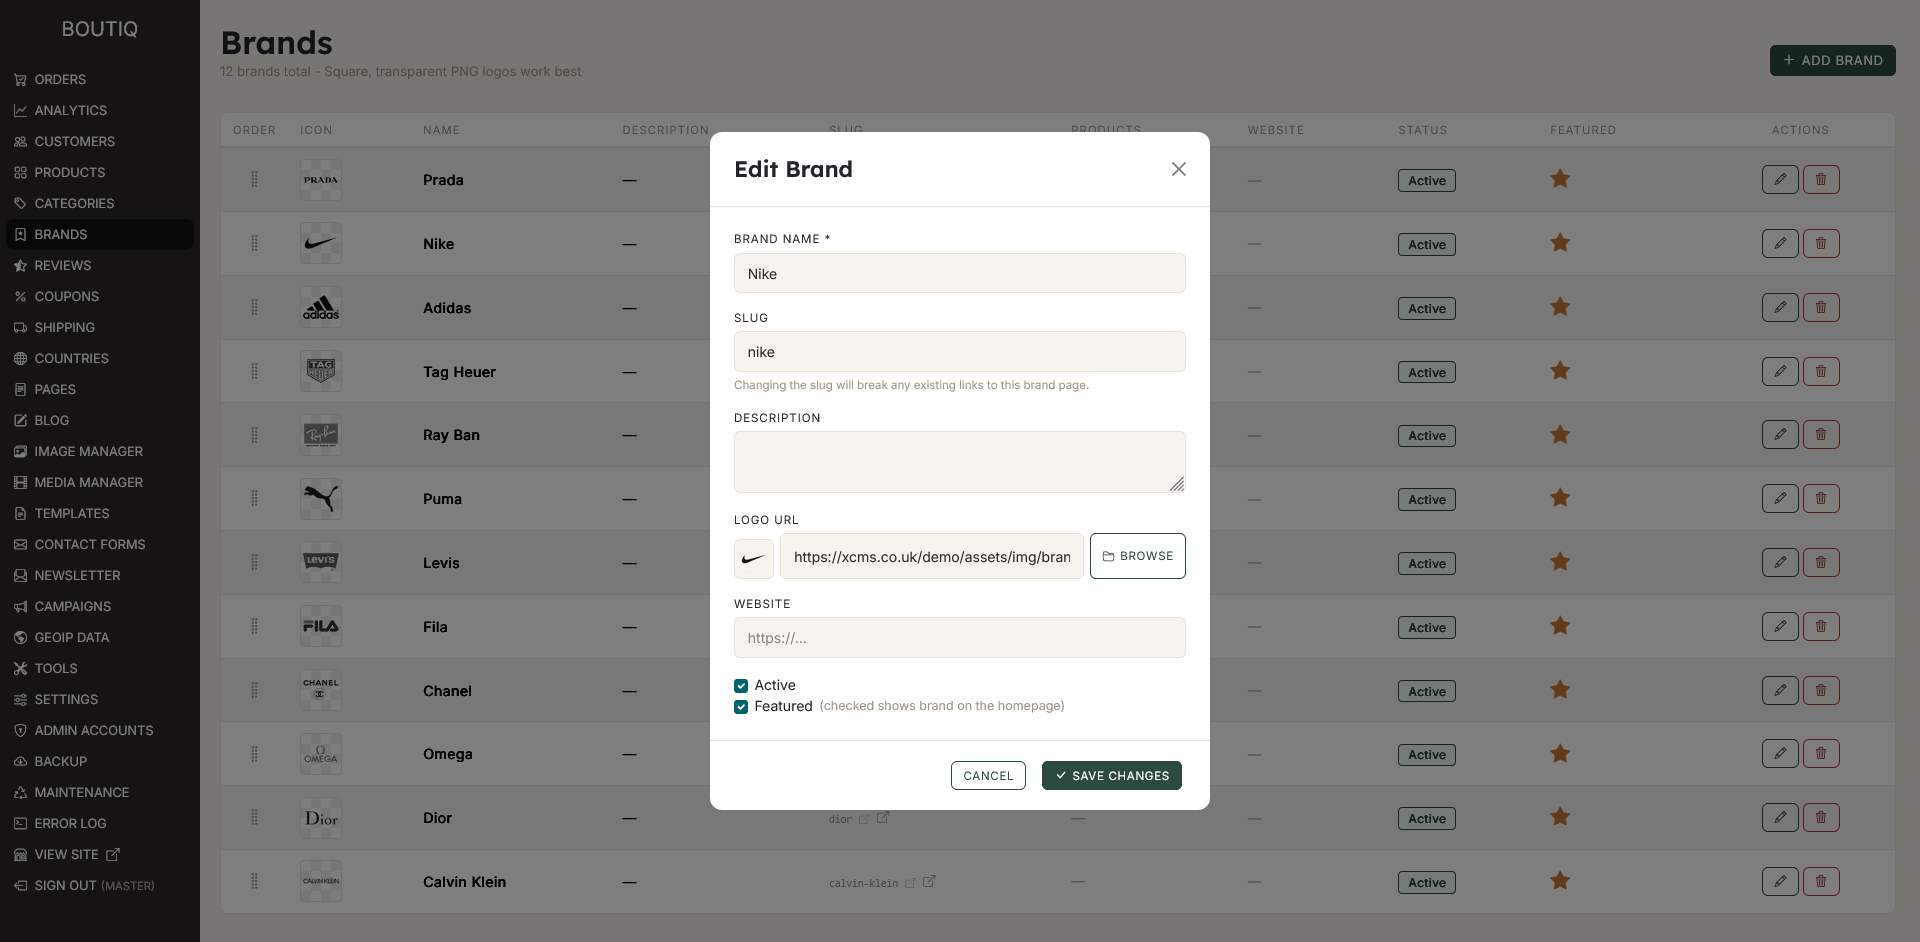
Task: Click the Slug input field
Action: coord(960,352)
